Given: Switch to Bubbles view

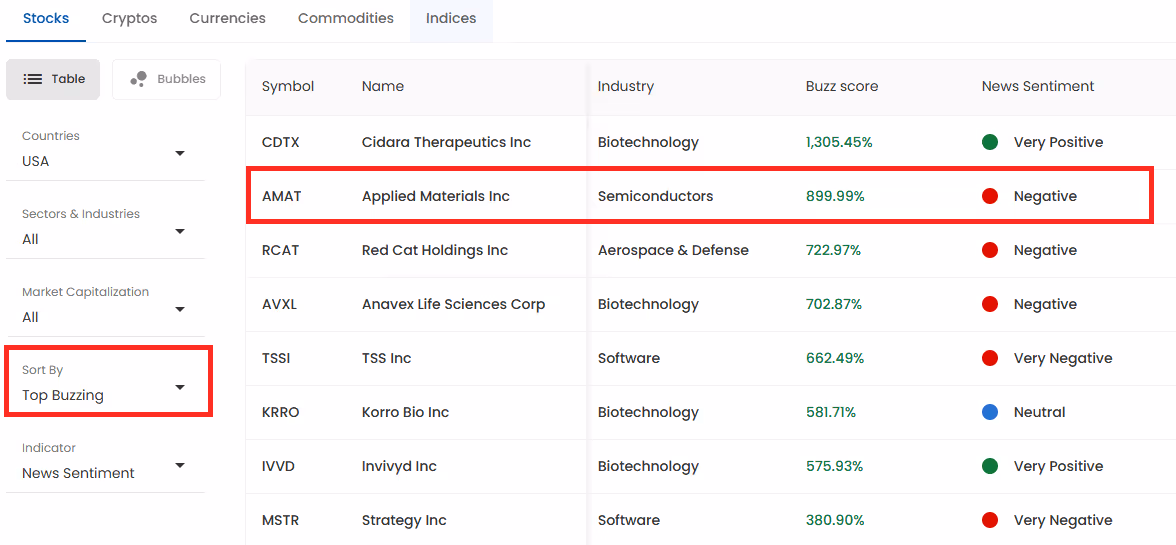Looking at the screenshot, I should 167,79.
